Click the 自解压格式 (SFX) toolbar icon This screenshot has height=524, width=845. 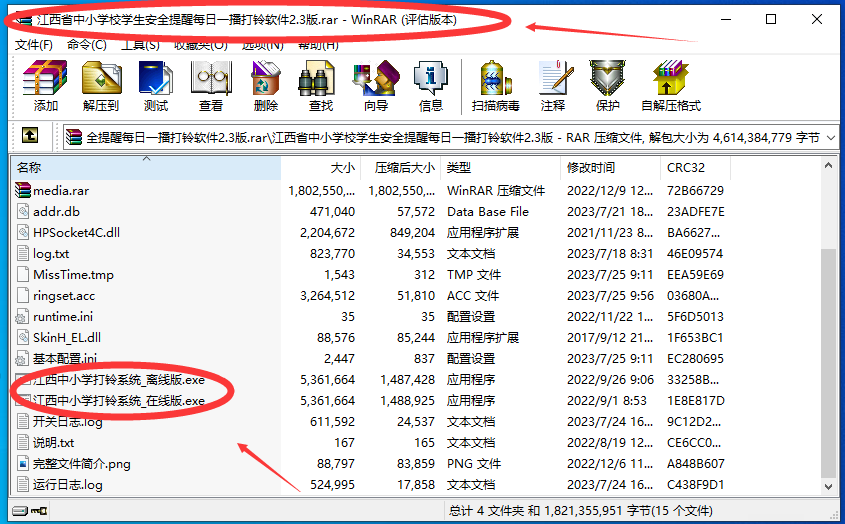click(x=670, y=79)
